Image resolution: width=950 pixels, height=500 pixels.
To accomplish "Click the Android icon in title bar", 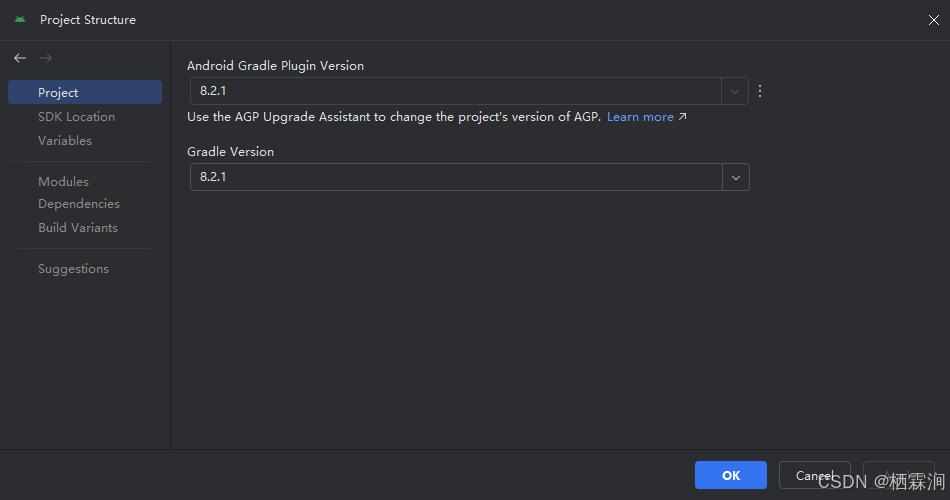I will click(x=20, y=19).
